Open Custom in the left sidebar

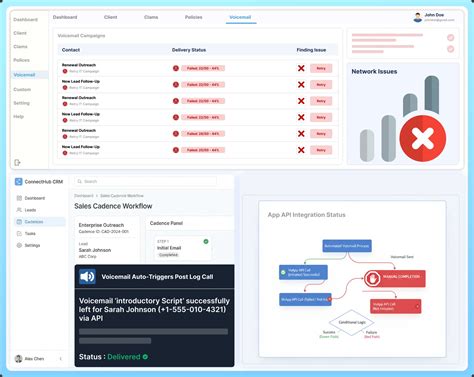pos(22,89)
